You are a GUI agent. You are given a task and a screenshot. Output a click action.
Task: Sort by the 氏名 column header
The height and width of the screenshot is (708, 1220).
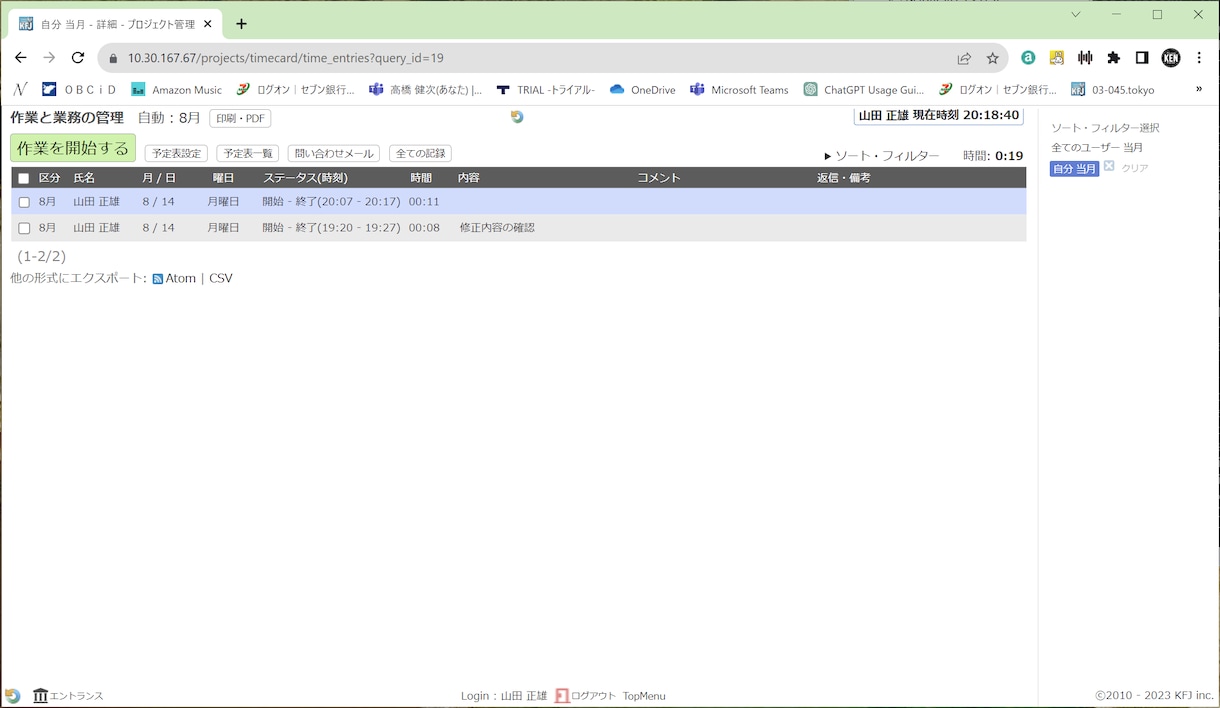click(x=84, y=178)
